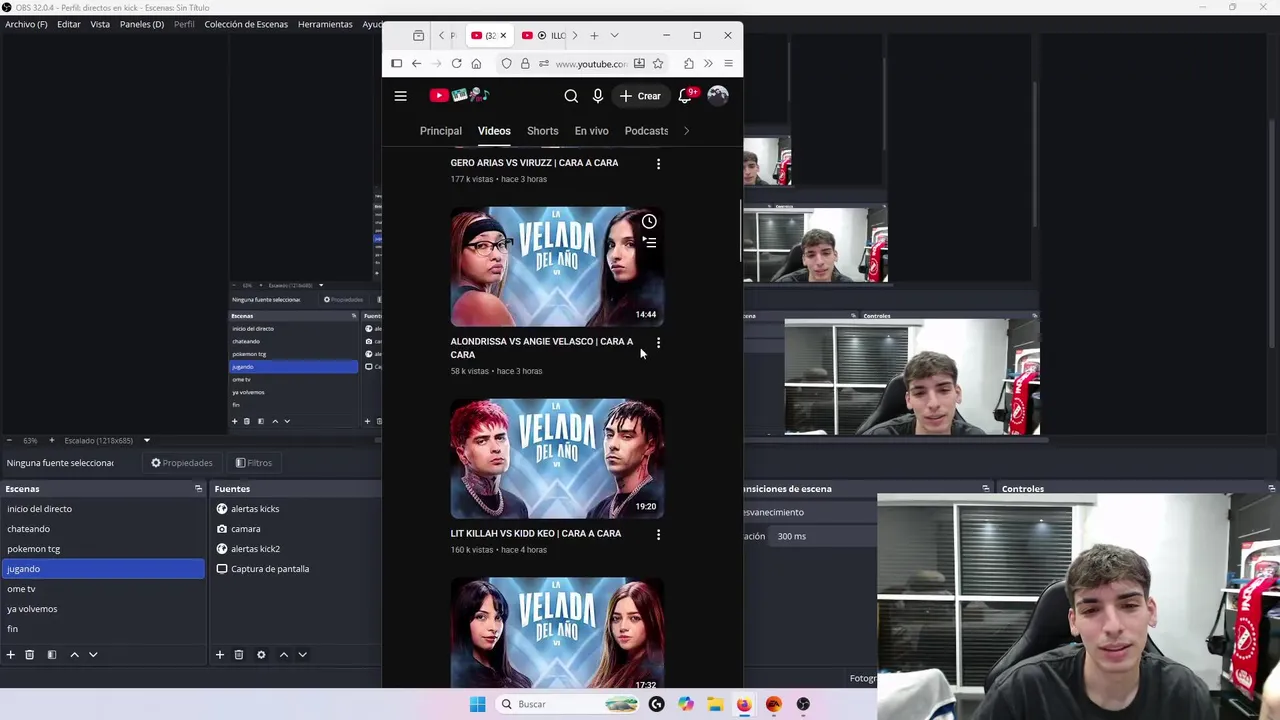Screen dimensions: 1280x720
Task: Open Vista menu in OBS
Action: [100, 24]
